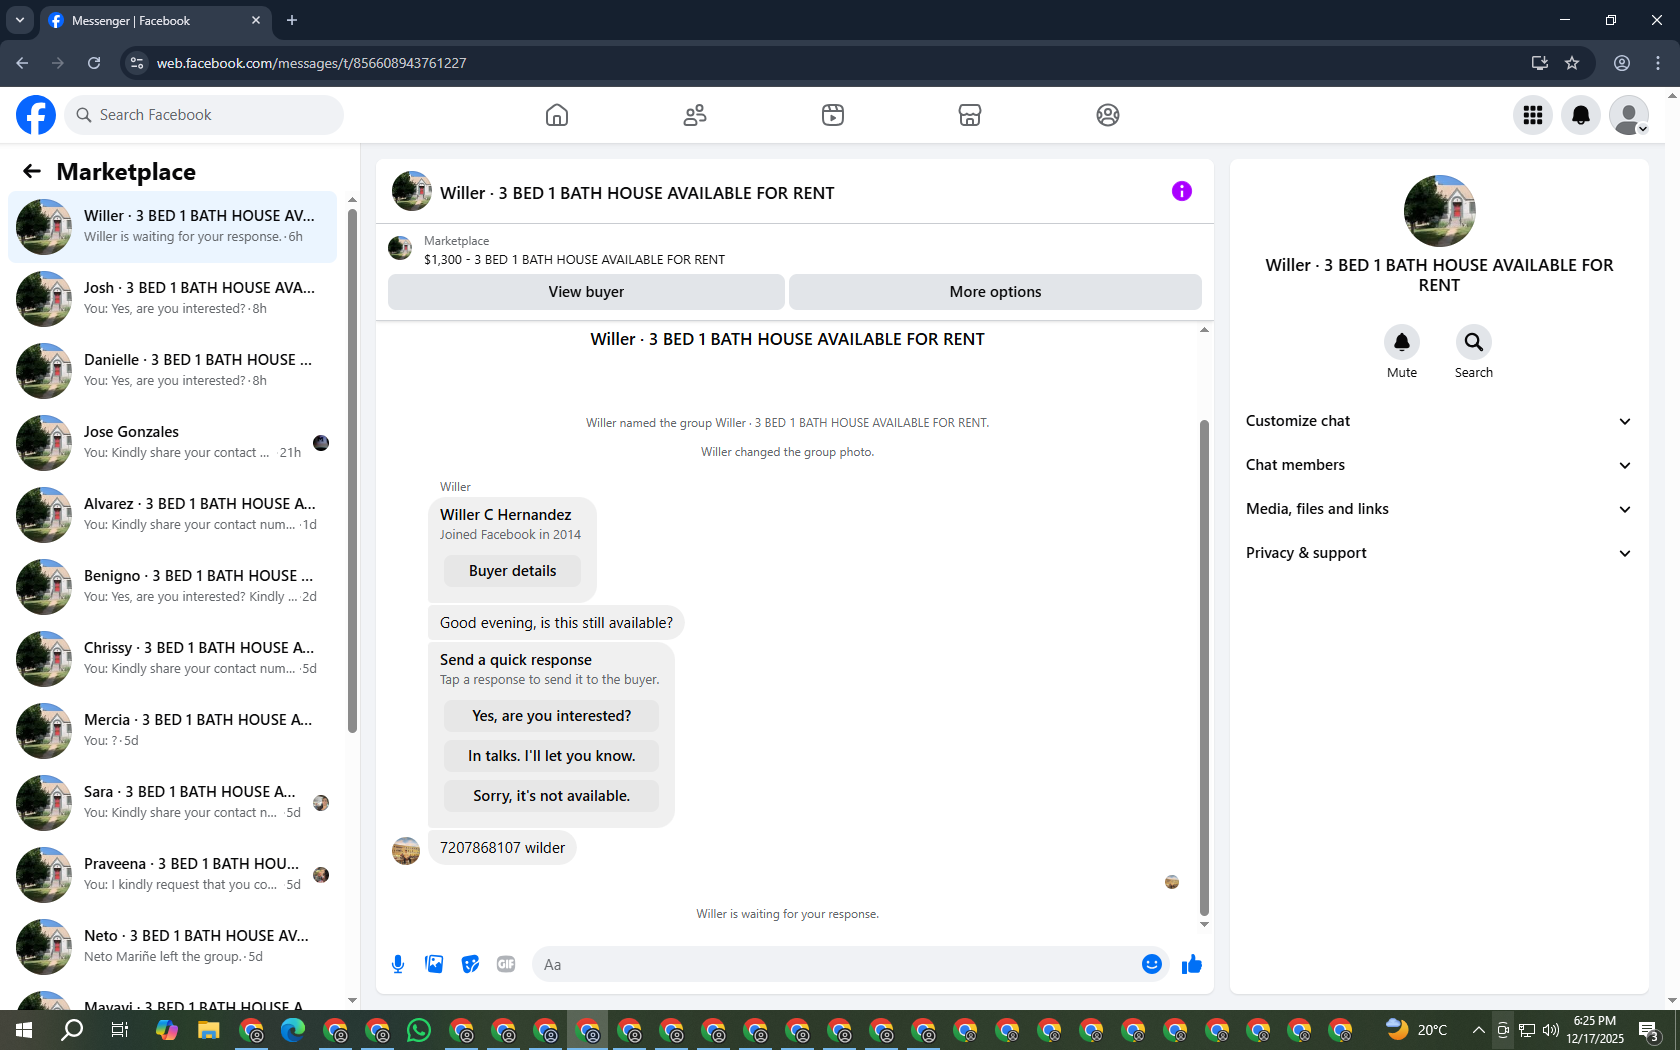The width and height of the screenshot is (1680, 1050).
Task: Open WhatsApp from the taskbar
Action: (x=419, y=1030)
